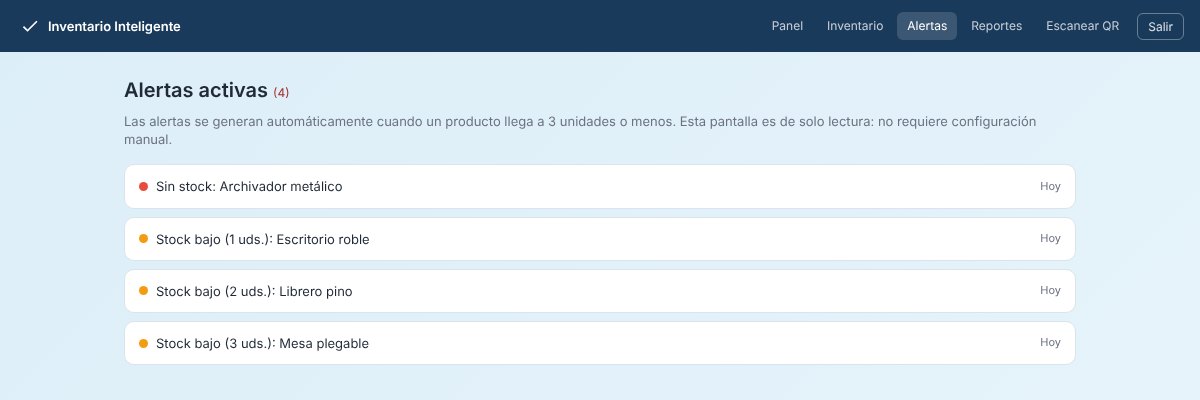
Task: Click the orange dot for Mesa plegable
Action: [x=143, y=343]
